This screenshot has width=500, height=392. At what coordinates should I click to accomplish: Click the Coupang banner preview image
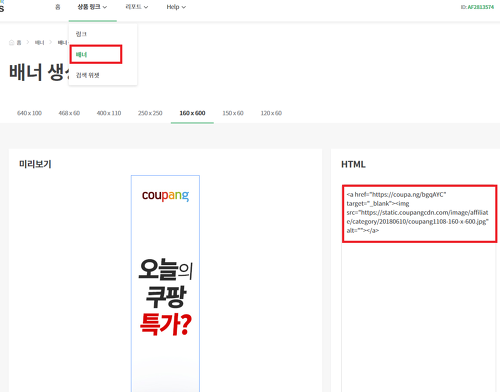(165, 283)
